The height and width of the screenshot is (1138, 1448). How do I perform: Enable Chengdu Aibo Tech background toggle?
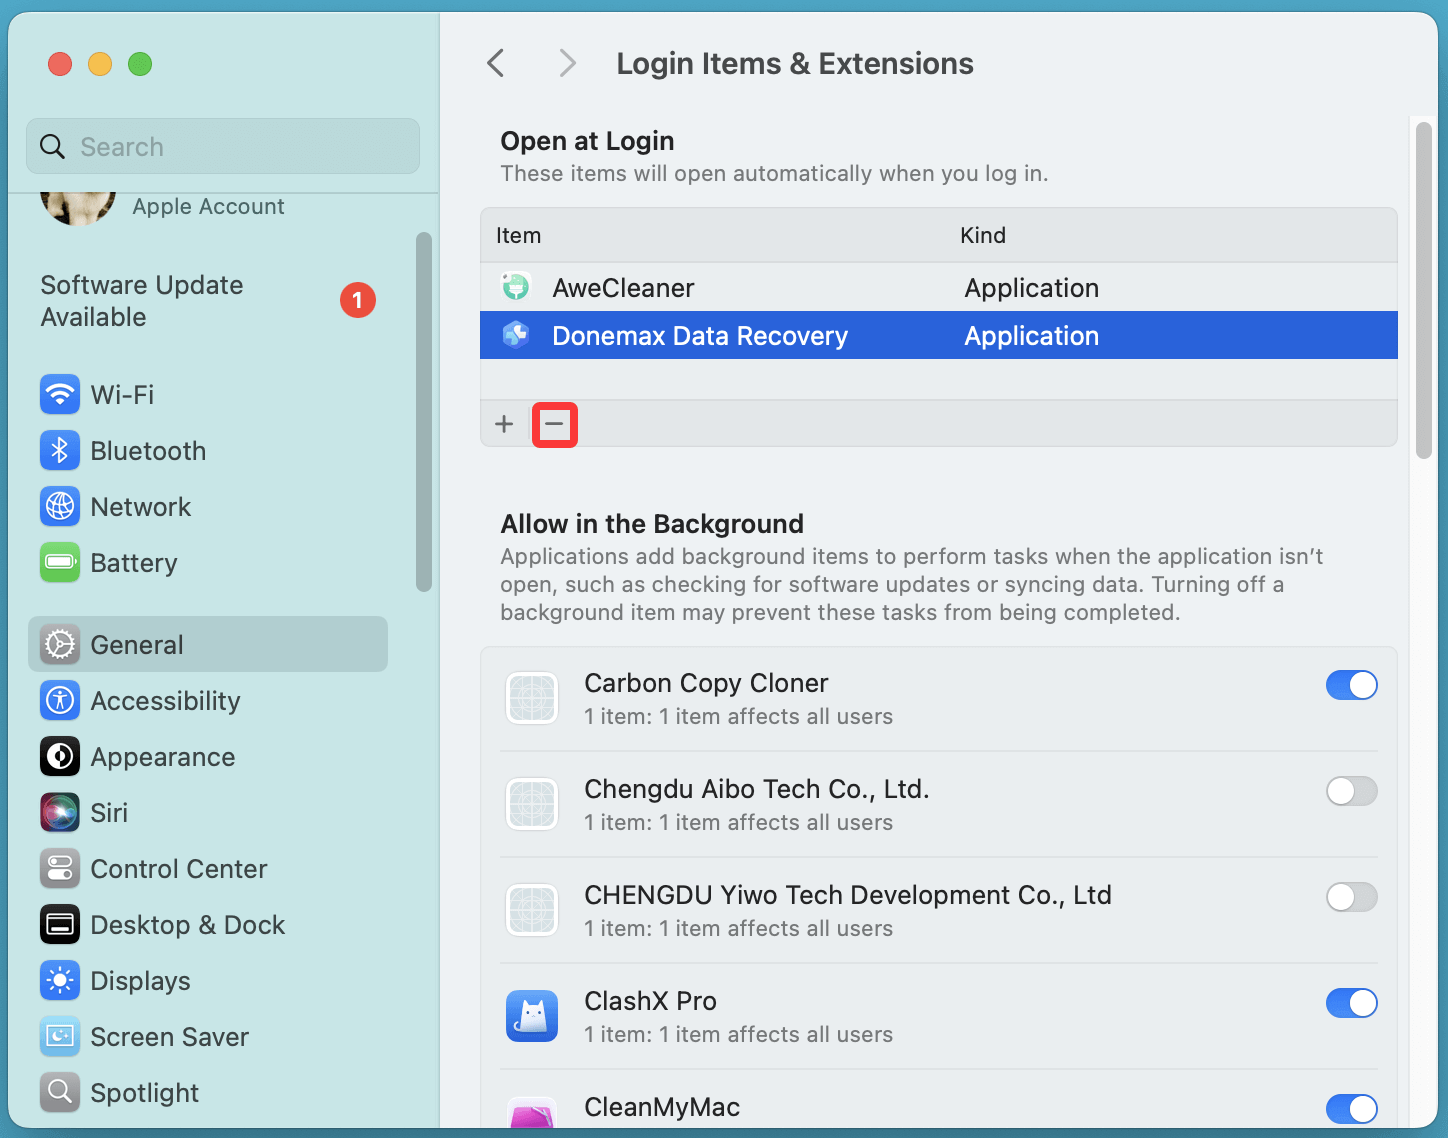[x=1351, y=791]
